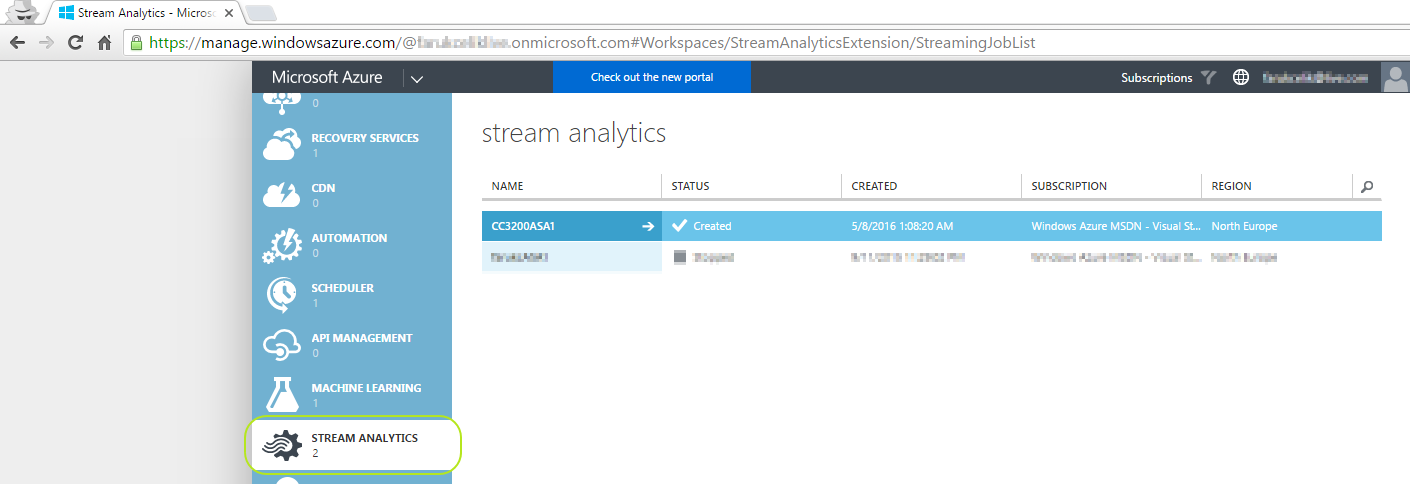
Task: Click the user account avatar icon
Action: [x=1395, y=77]
